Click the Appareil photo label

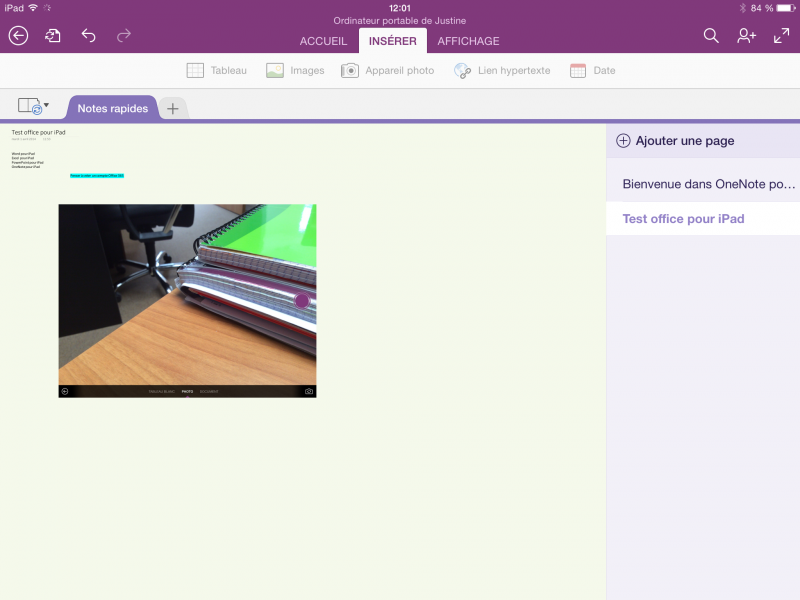pos(399,70)
